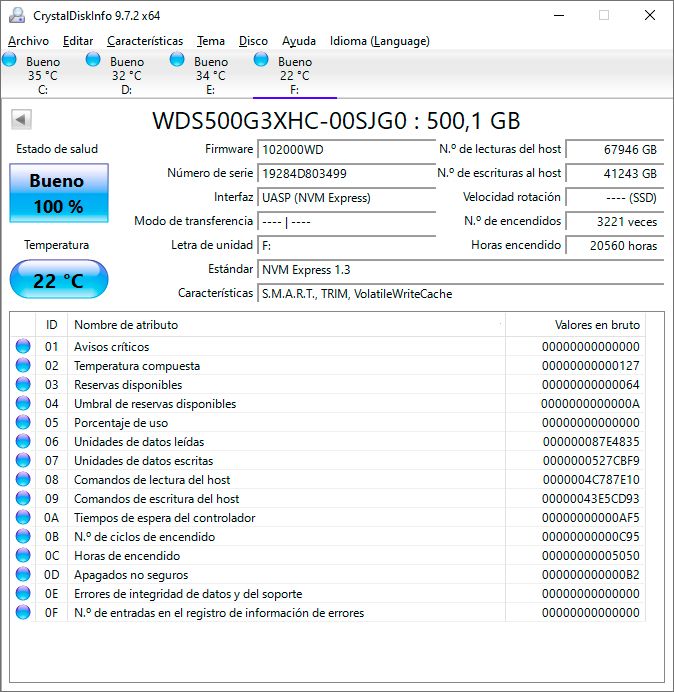Click the CrystalDiskInfo app icon in title bar
The image size is (674, 692).
pyautogui.click(x=17, y=15)
